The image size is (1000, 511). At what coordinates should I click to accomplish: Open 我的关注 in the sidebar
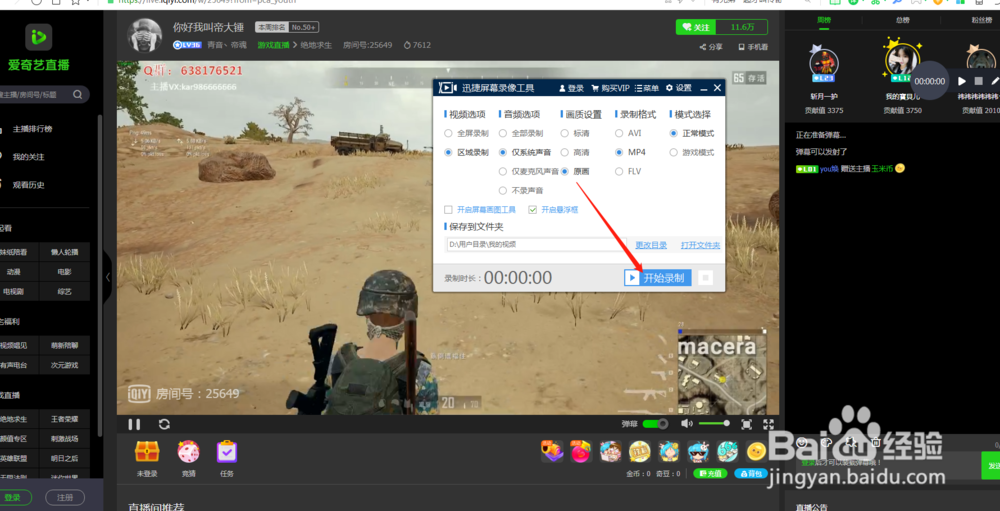29,157
